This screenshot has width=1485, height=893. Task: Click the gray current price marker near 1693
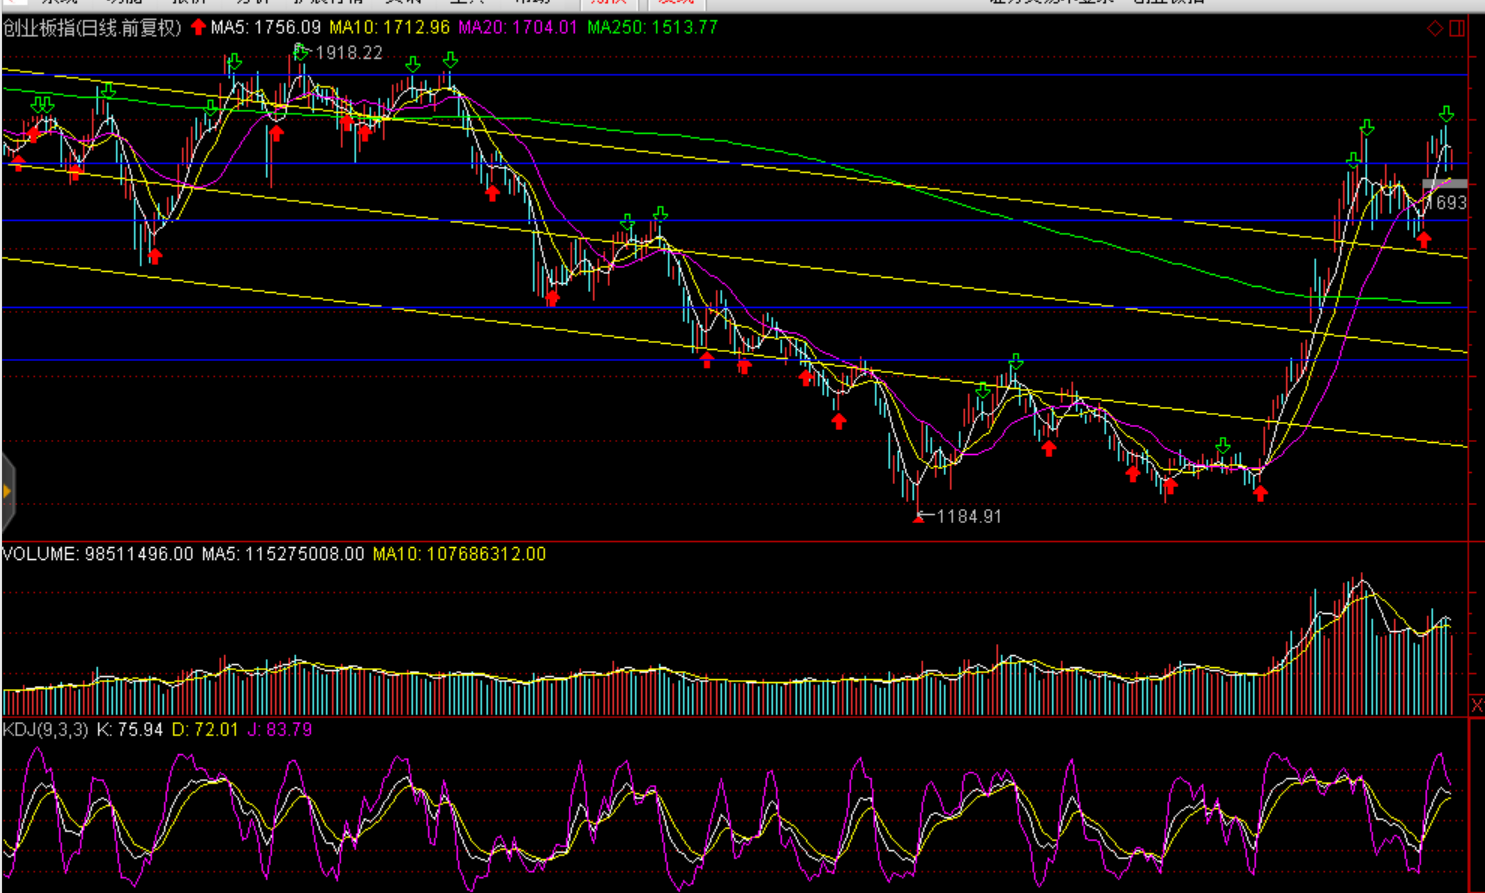tap(1444, 185)
